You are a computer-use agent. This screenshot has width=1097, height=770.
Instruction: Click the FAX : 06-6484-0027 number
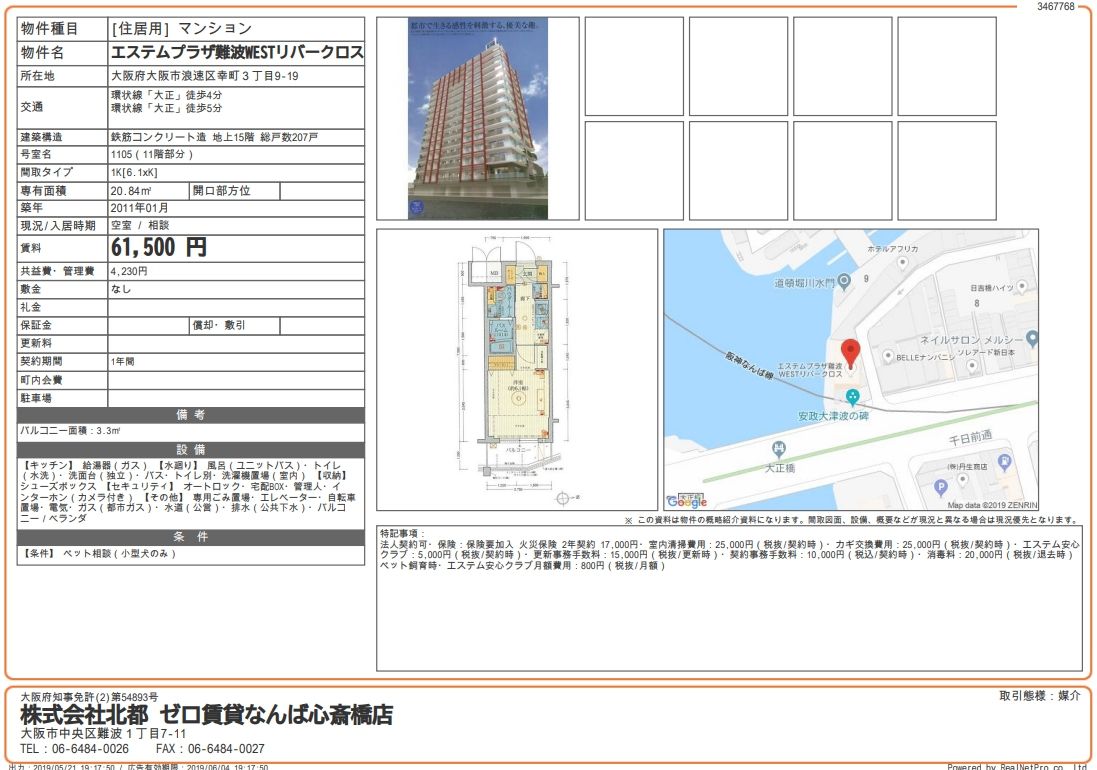tap(210, 749)
